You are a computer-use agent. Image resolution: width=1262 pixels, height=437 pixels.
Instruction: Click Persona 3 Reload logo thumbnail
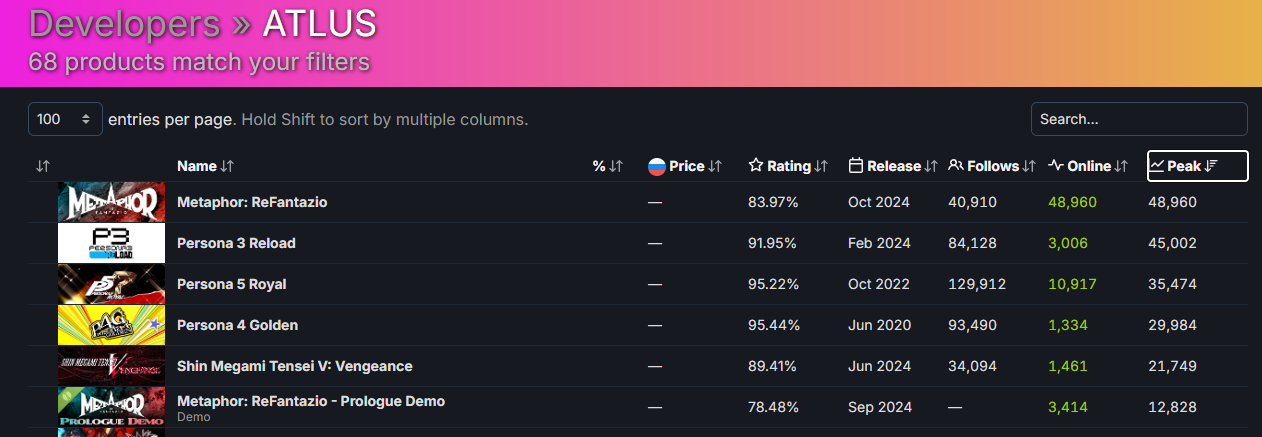click(111, 243)
